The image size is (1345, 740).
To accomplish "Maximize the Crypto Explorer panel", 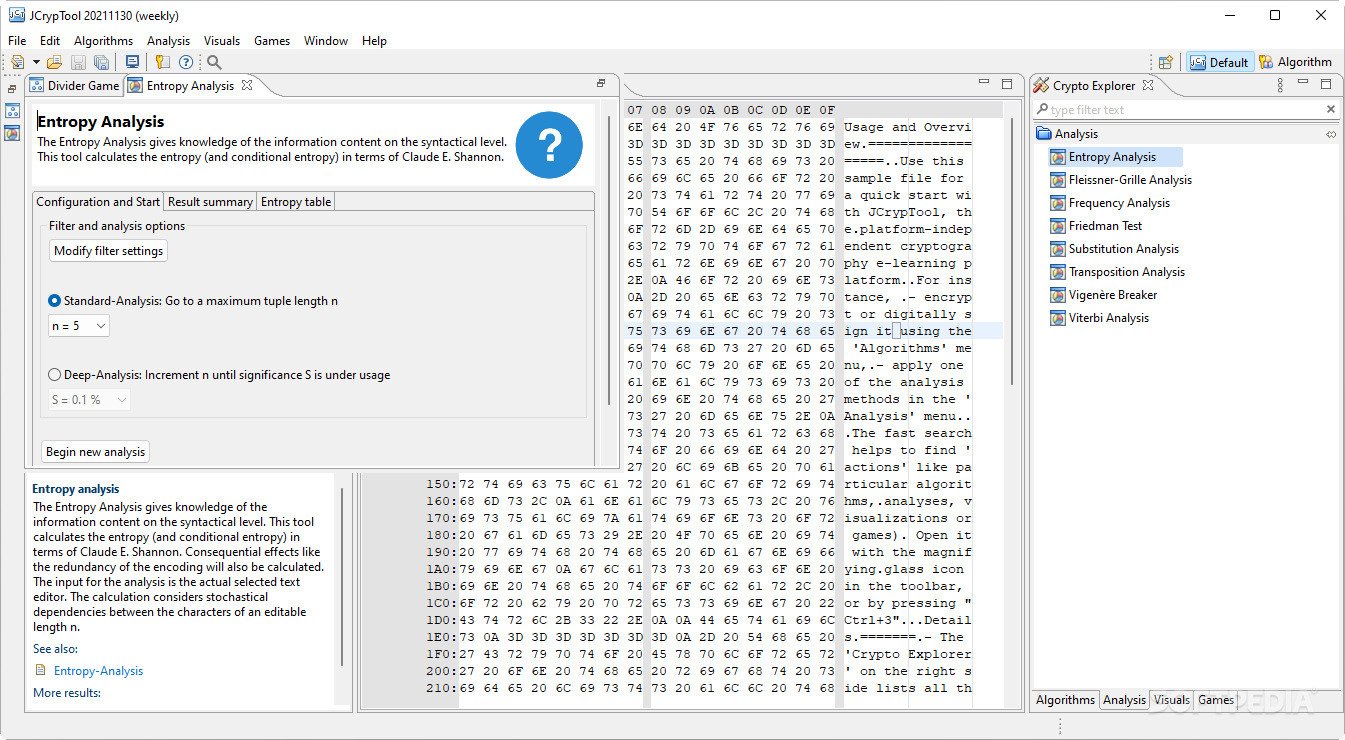I will 1326,84.
